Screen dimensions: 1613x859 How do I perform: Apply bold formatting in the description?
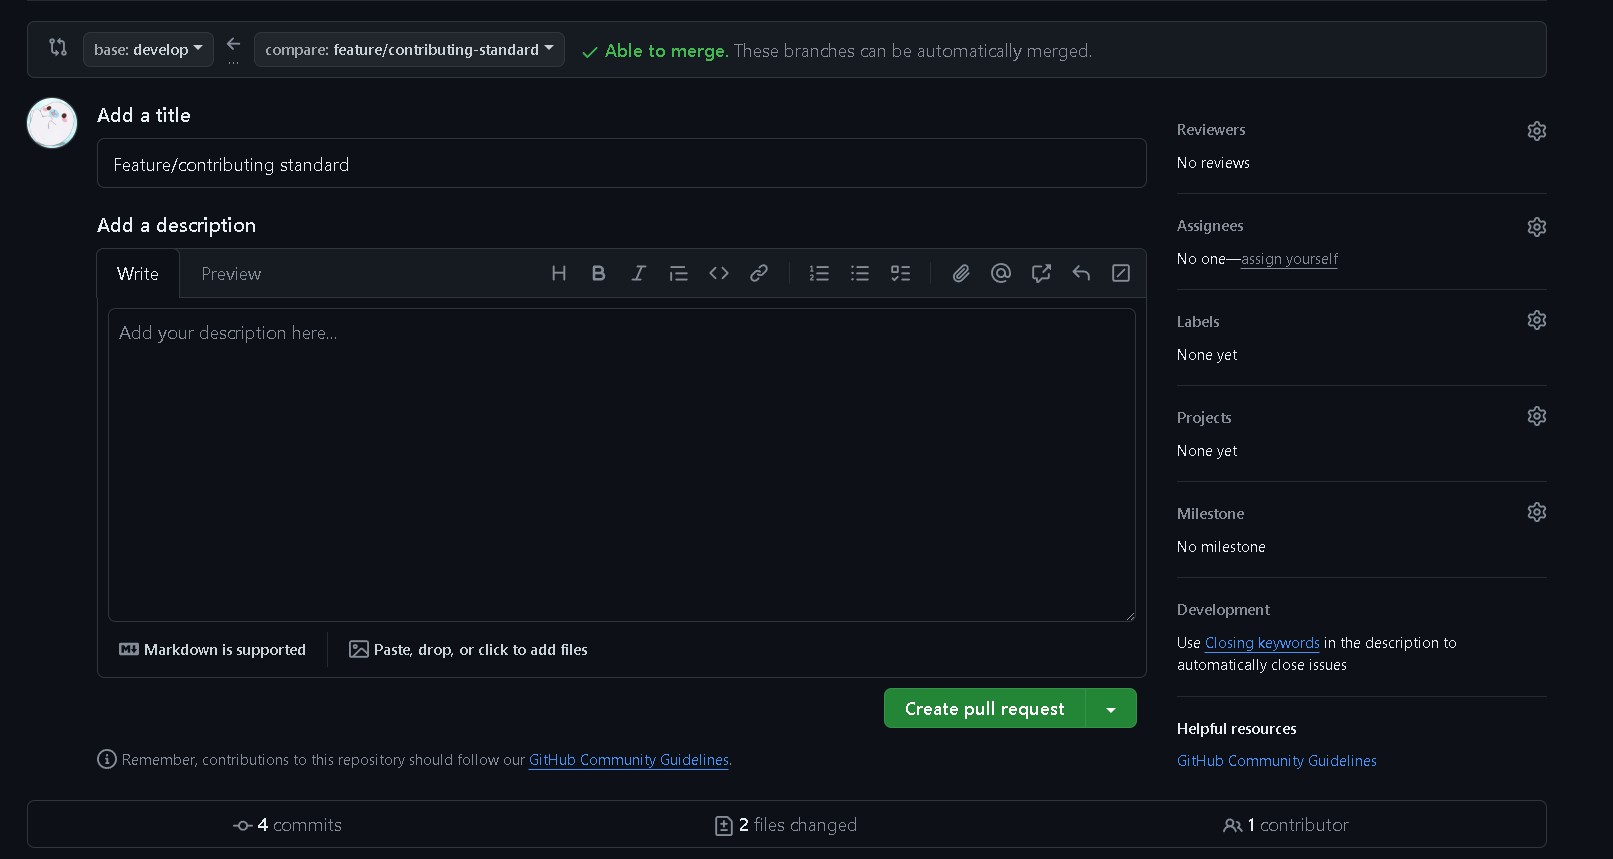point(598,273)
